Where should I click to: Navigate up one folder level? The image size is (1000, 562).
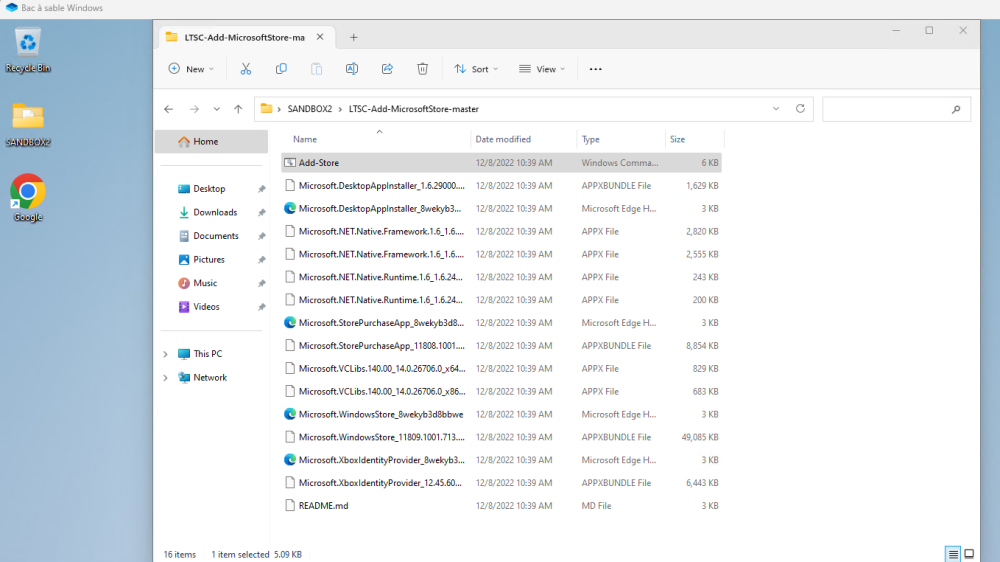point(238,109)
